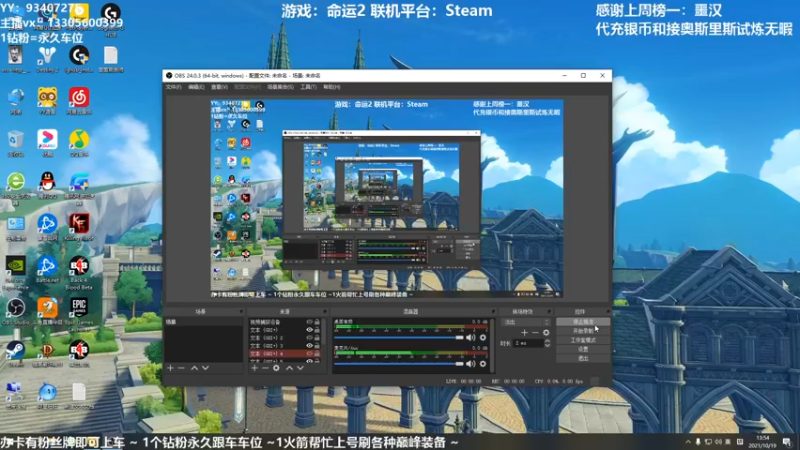Toggle visibility of 文本 (GDI+) 2 source
The height and width of the screenshot is (450, 800).
tap(309, 338)
